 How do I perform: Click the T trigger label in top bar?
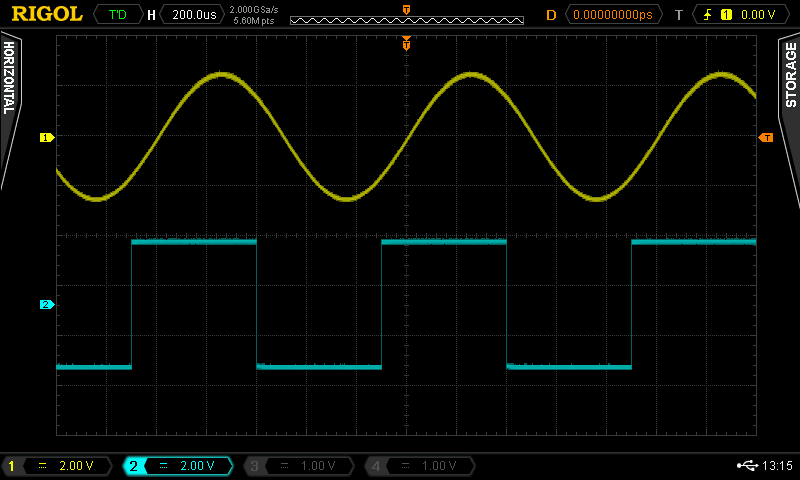click(679, 15)
